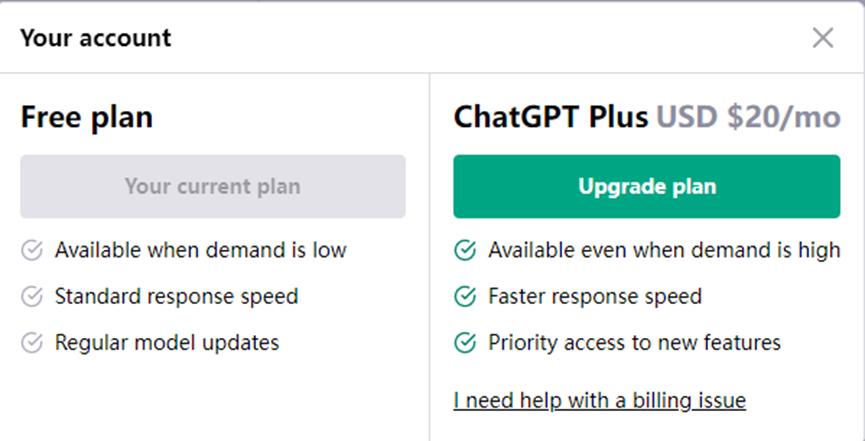Click the Standard response speed text
This screenshot has height=441, width=865.
tap(176, 296)
